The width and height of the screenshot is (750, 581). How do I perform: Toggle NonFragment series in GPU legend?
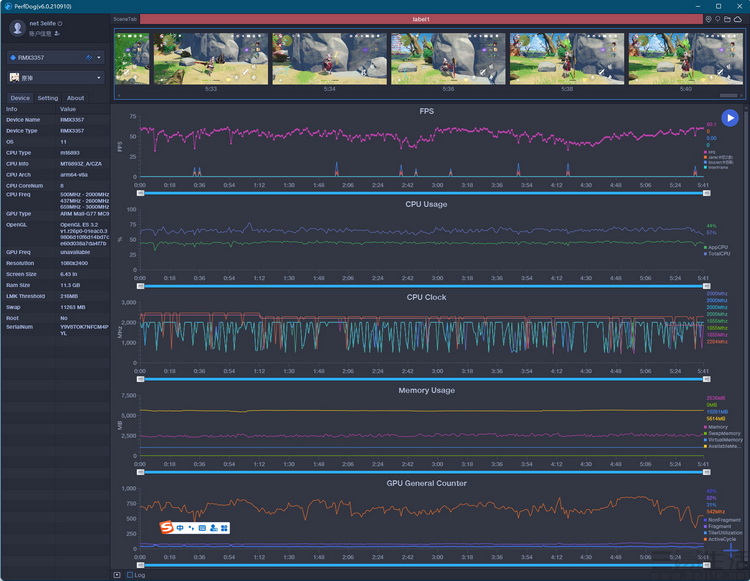722,520
